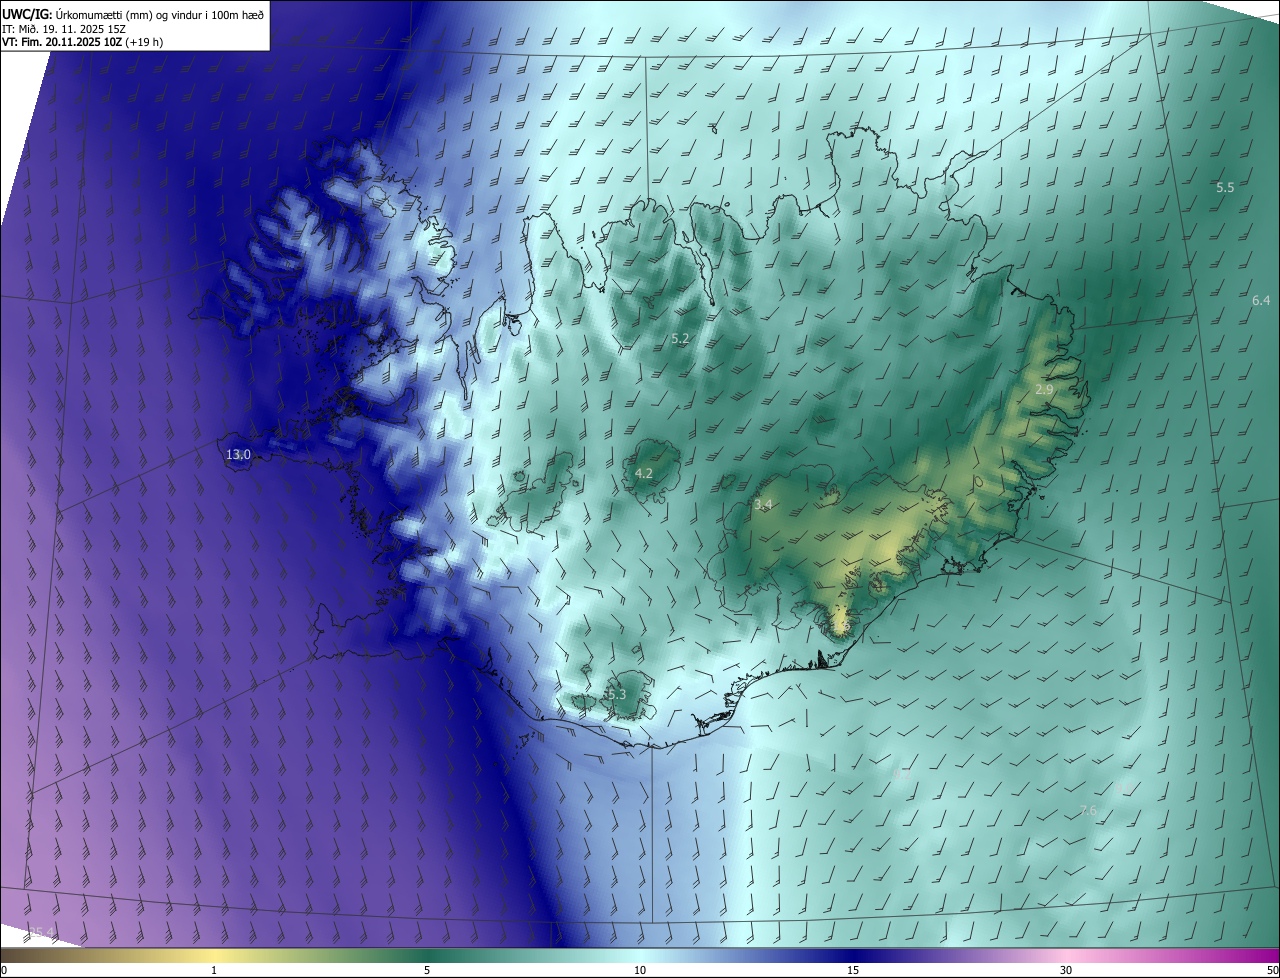Click the colorbar tick label 0
Image resolution: width=1280 pixels, height=978 pixels.
coord(4,970)
